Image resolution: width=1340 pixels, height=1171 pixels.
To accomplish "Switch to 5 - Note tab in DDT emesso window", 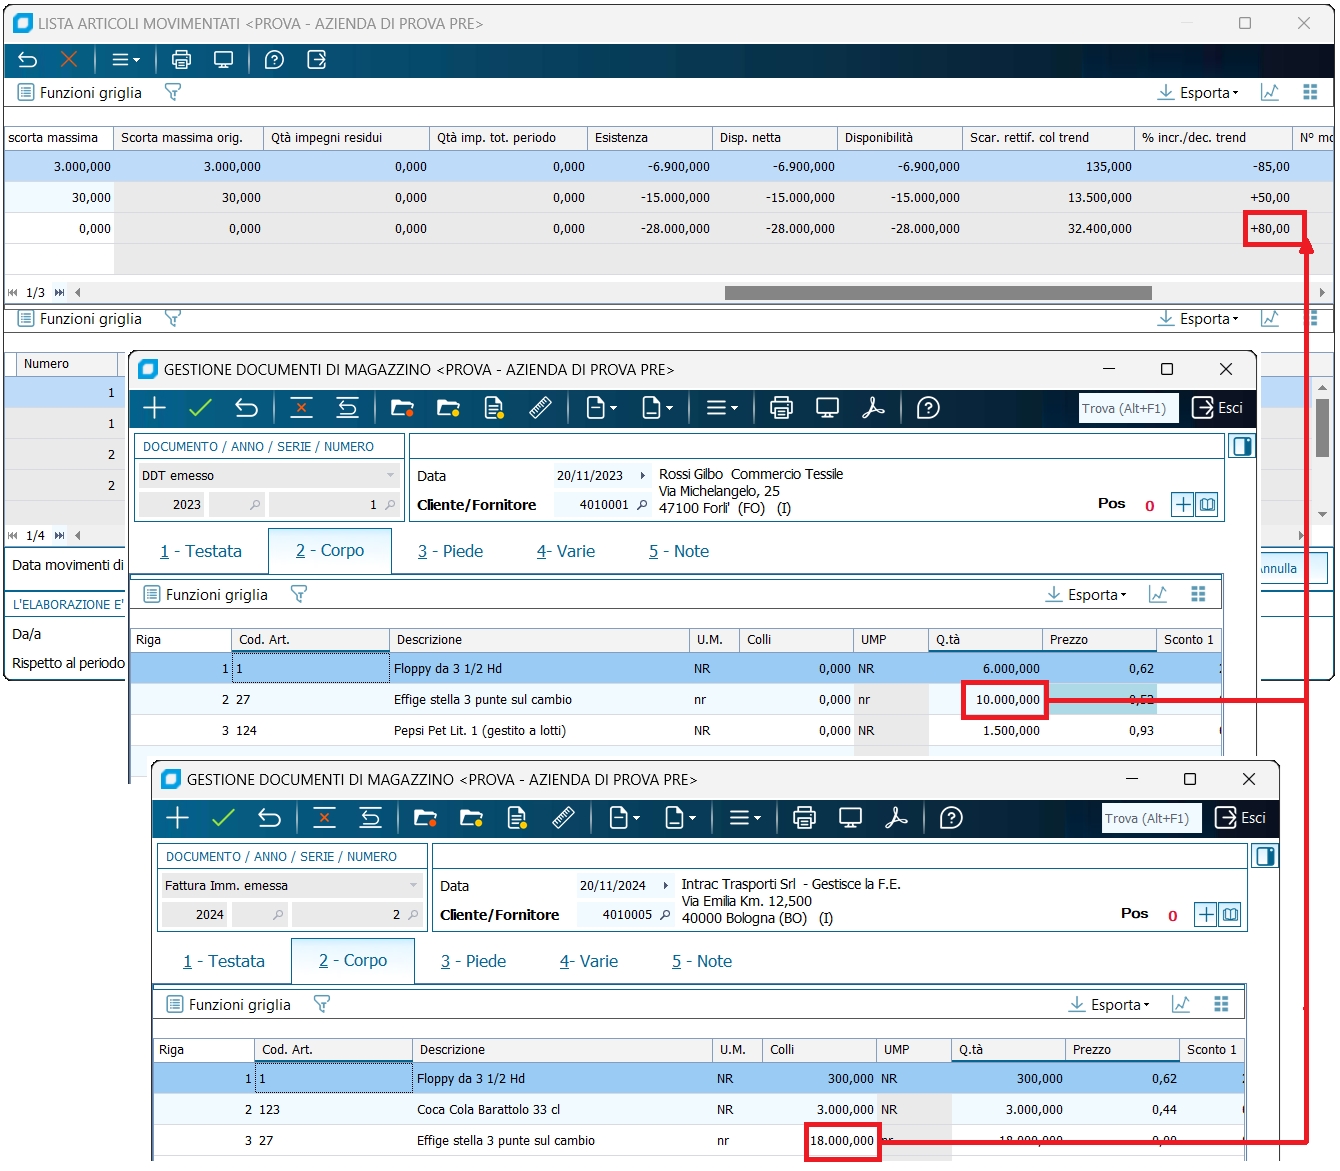I will [679, 551].
